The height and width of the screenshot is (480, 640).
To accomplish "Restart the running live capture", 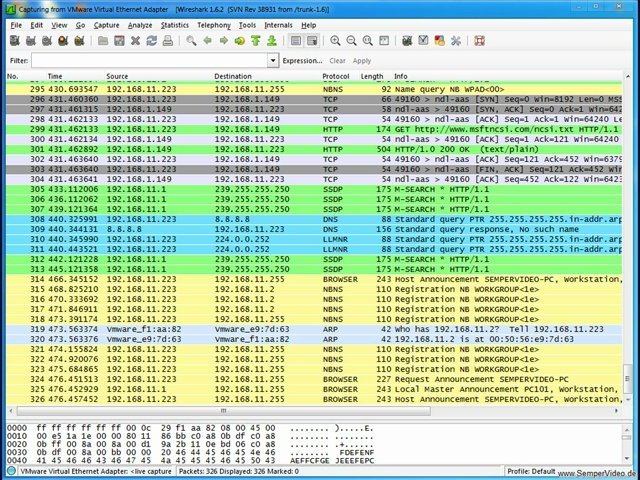I will pyautogui.click(x=79, y=41).
